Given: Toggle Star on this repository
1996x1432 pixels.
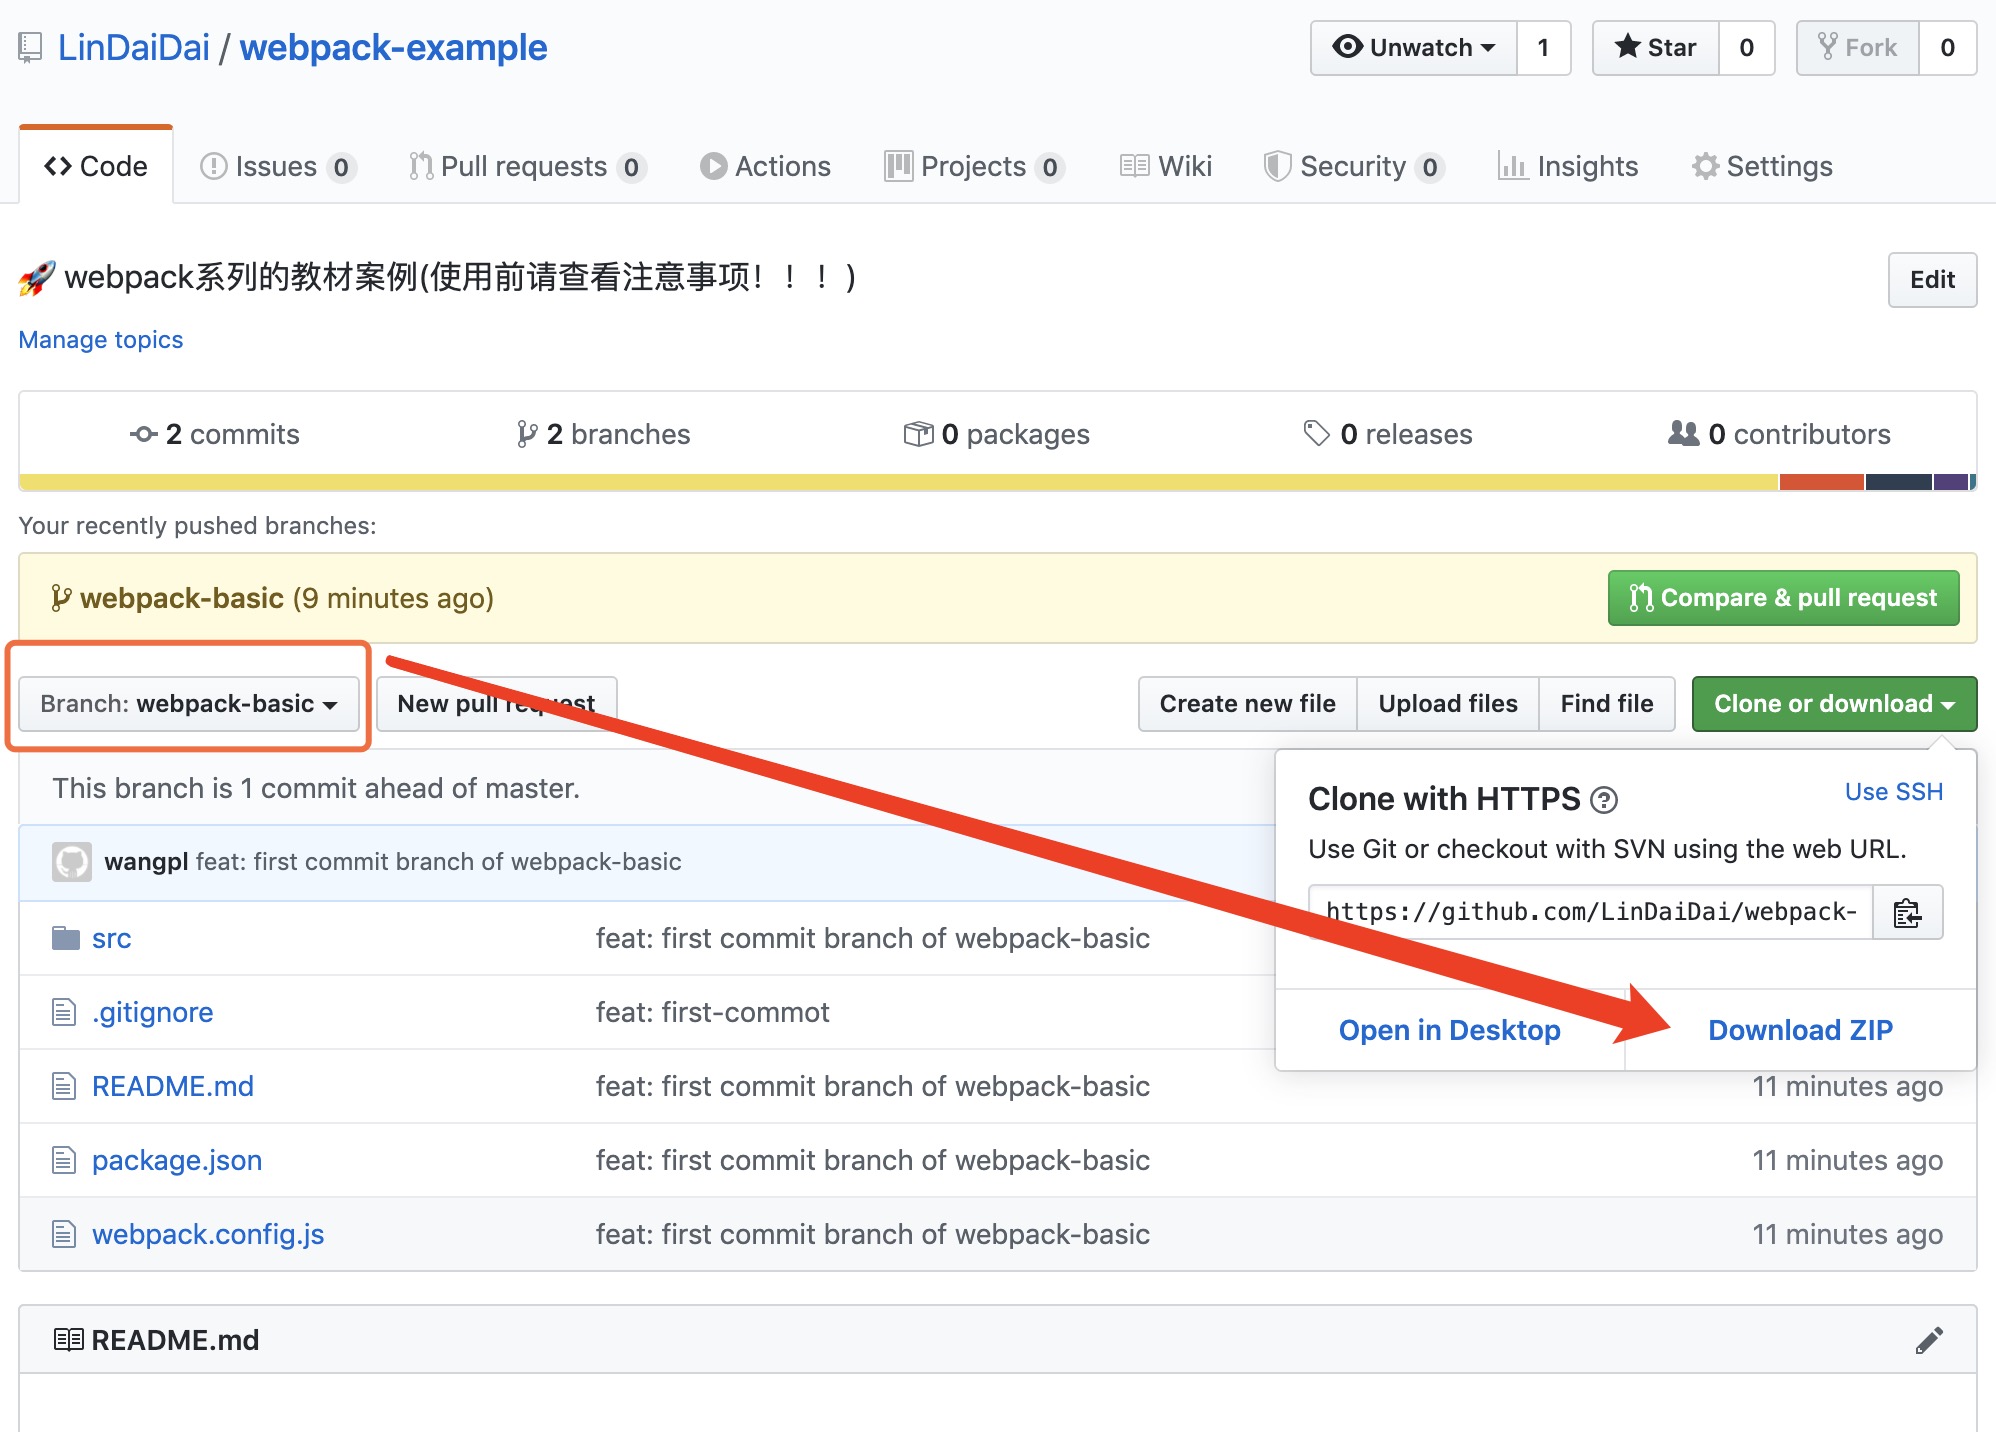Looking at the screenshot, I should pos(1656,48).
